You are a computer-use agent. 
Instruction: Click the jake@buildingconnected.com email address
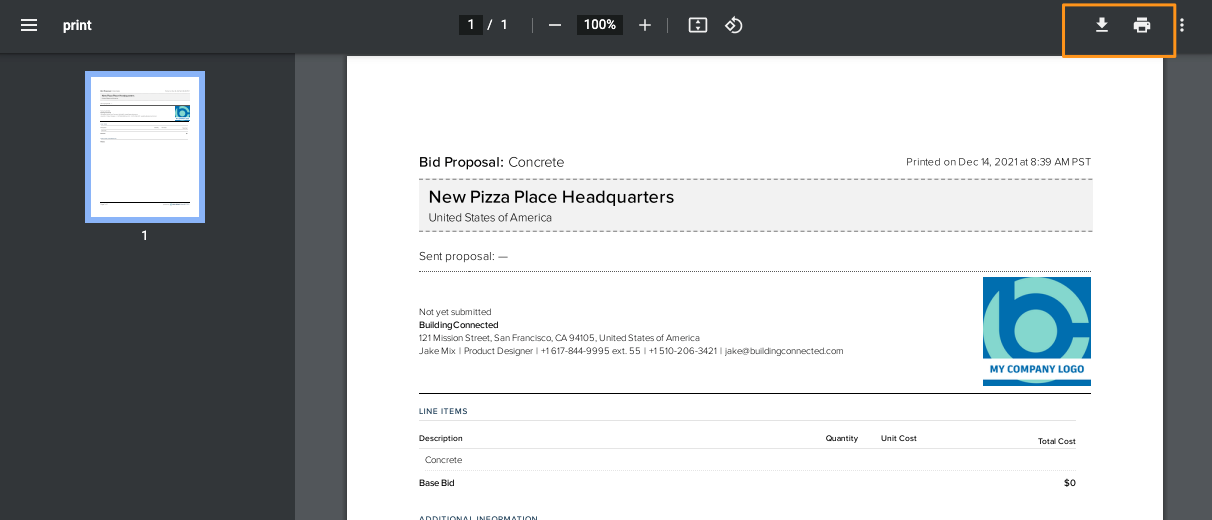tap(784, 351)
